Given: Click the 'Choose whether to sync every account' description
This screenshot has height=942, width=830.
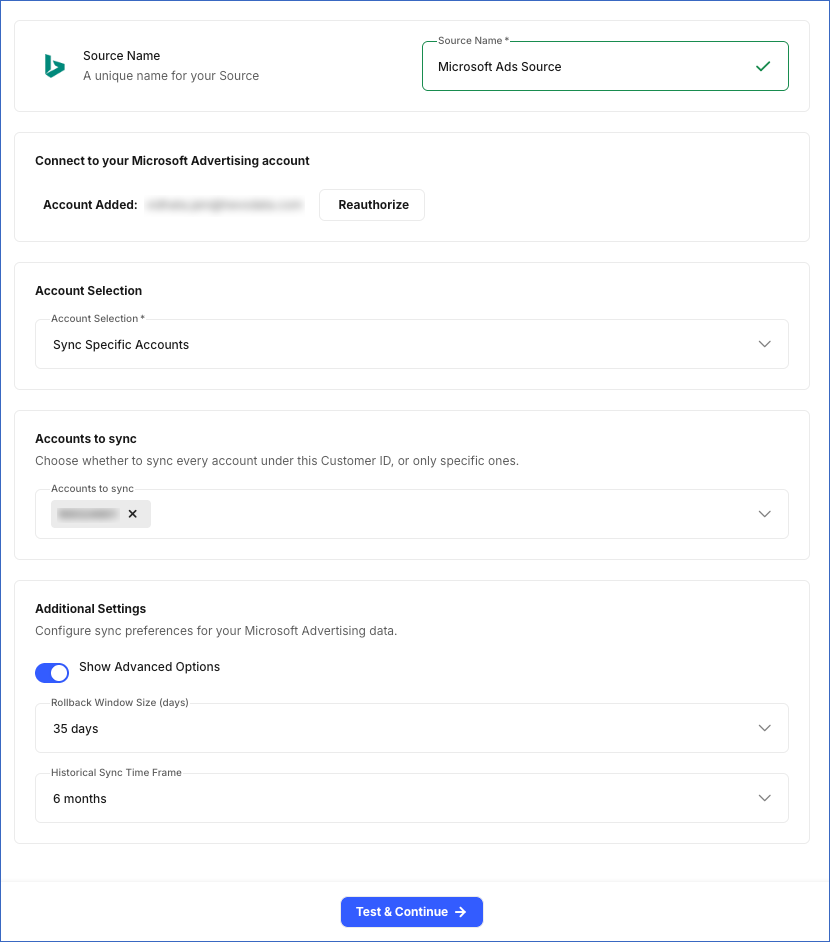Looking at the screenshot, I should [x=277, y=461].
